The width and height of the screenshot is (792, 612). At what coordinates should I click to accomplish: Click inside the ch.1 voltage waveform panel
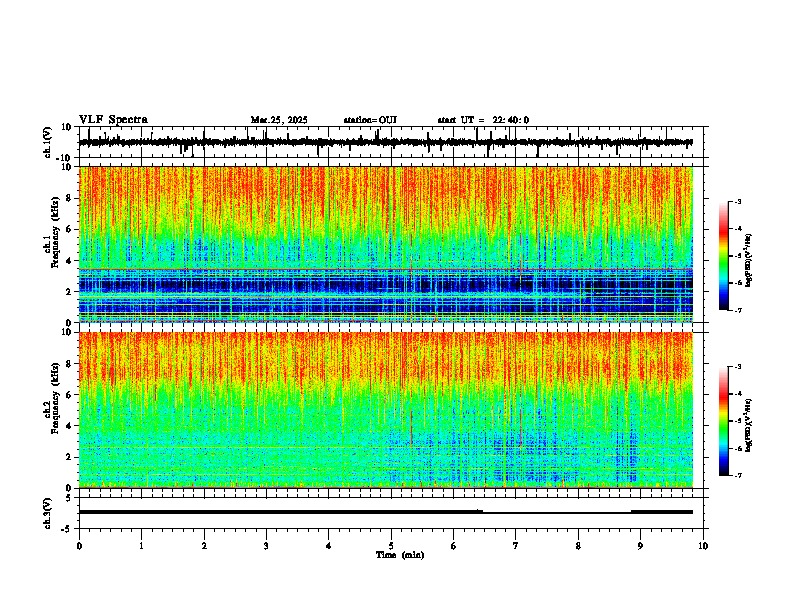(391, 142)
